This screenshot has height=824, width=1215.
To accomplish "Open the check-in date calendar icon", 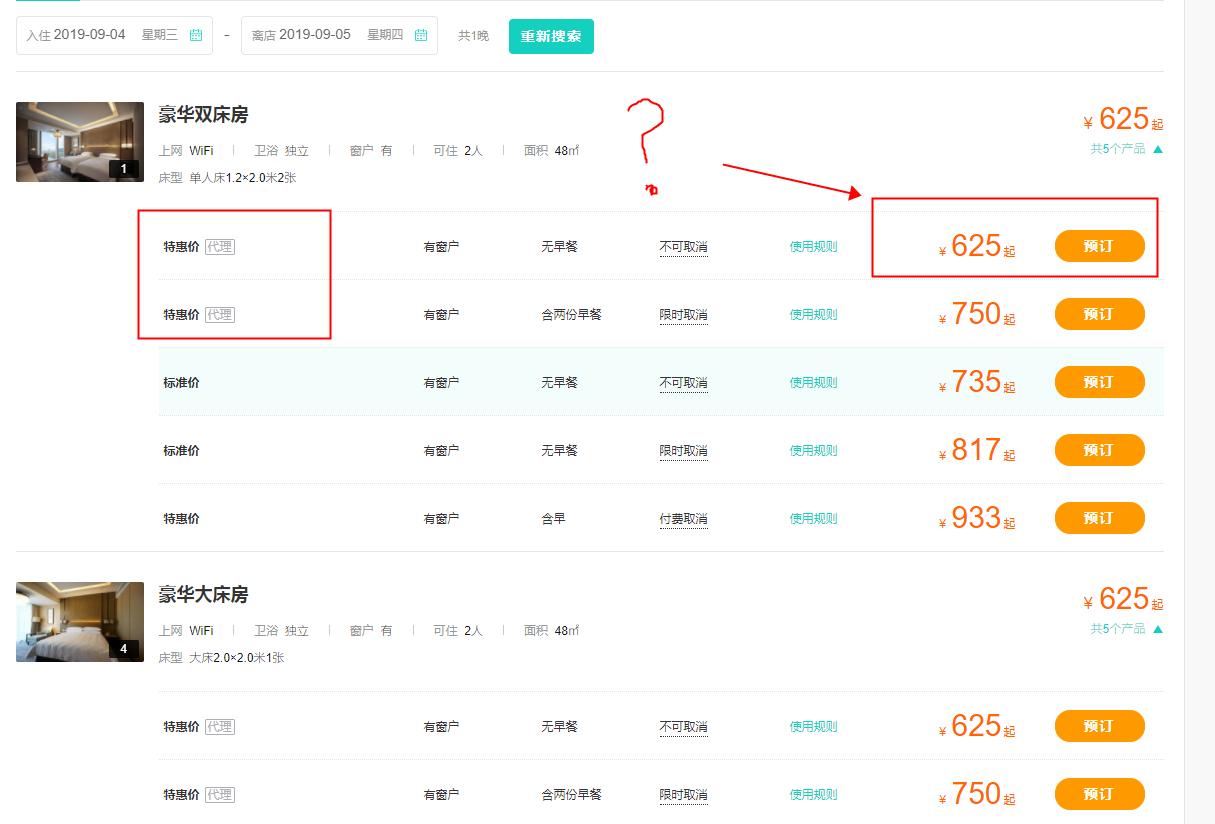I will 196,35.
